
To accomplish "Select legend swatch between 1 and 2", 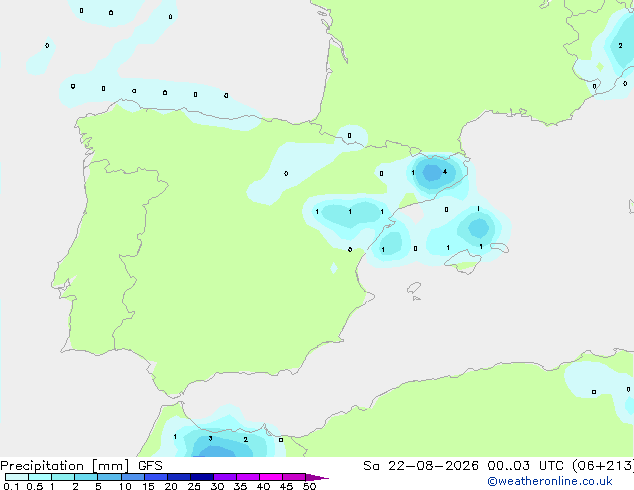I will [x=63, y=477].
